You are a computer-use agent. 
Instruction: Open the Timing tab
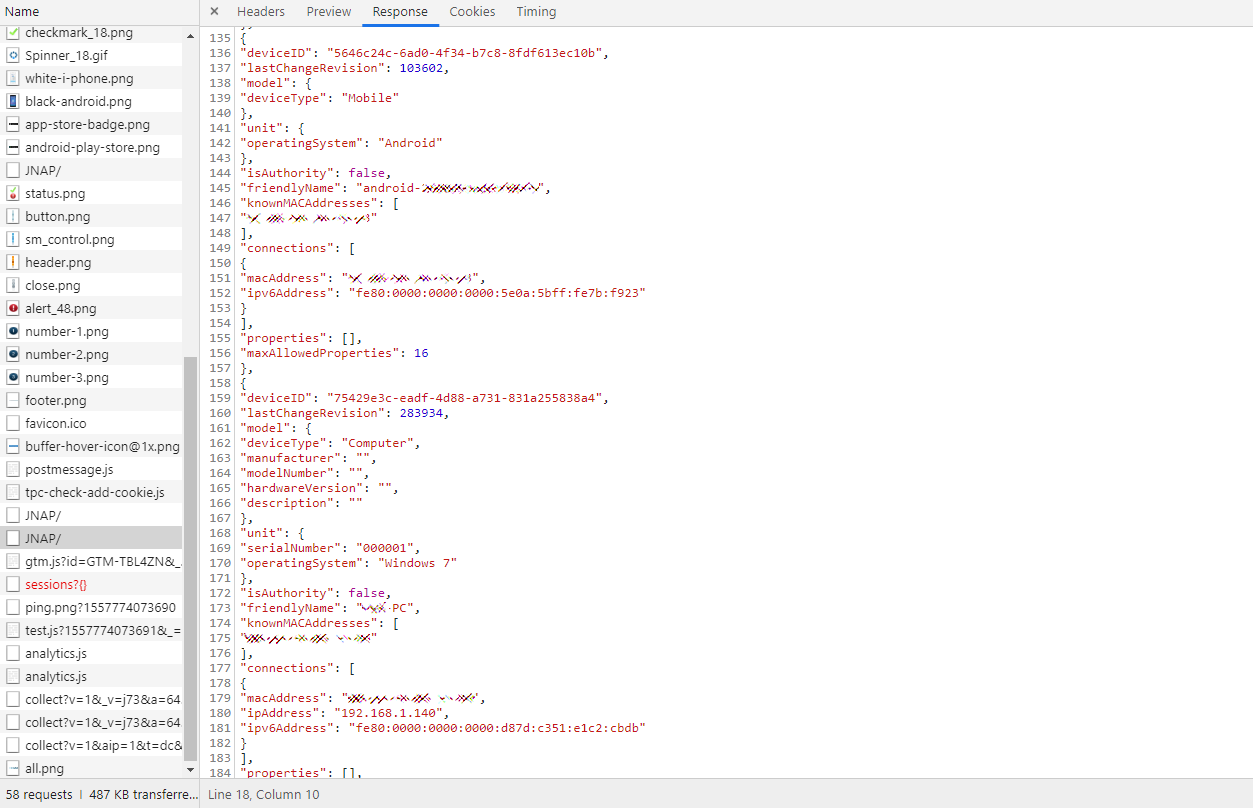pyautogui.click(x=536, y=12)
